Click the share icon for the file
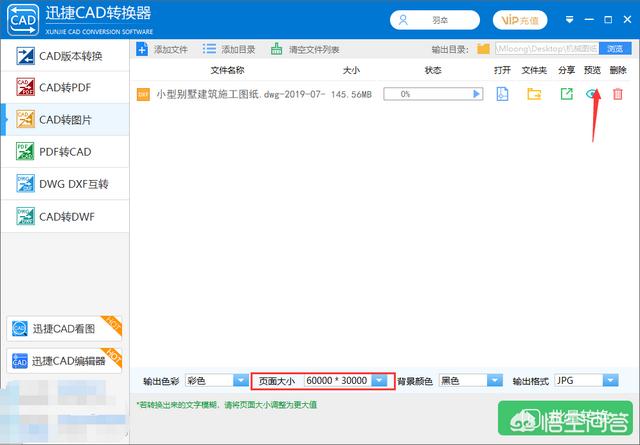This screenshot has width=640, height=445. [566, 94]
